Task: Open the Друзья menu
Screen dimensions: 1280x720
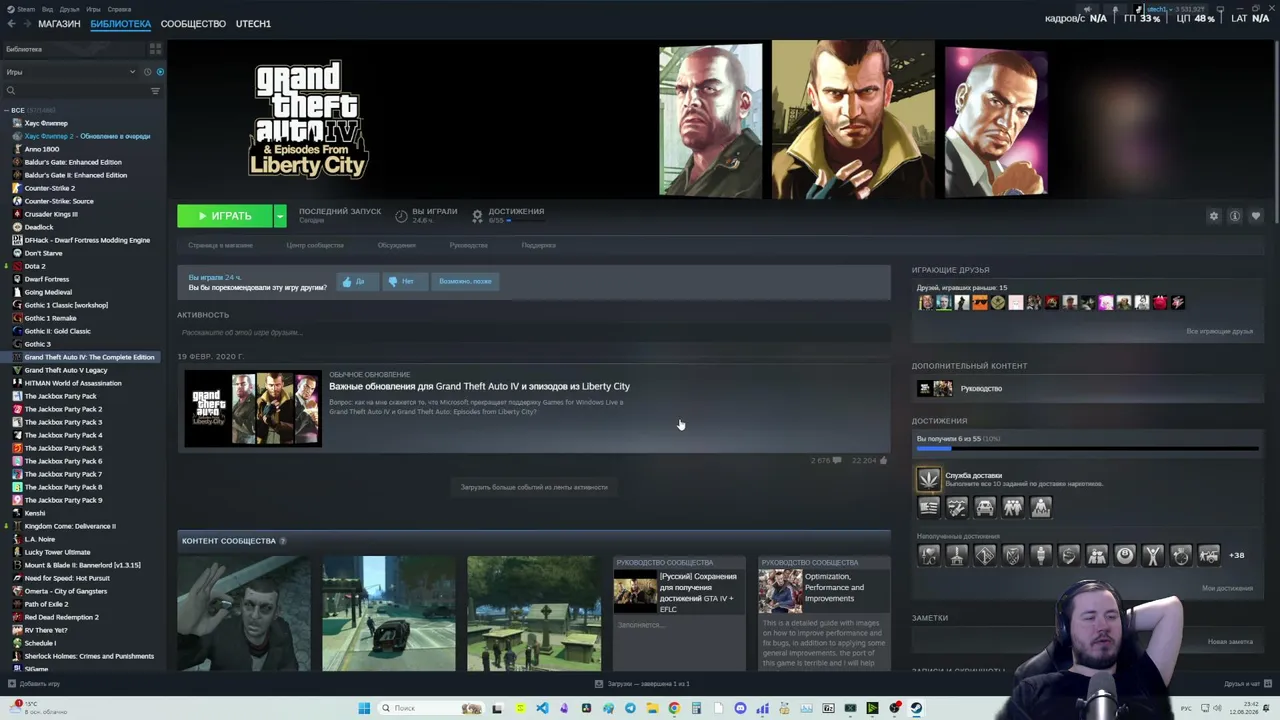Action: click(x=69, y=9)
